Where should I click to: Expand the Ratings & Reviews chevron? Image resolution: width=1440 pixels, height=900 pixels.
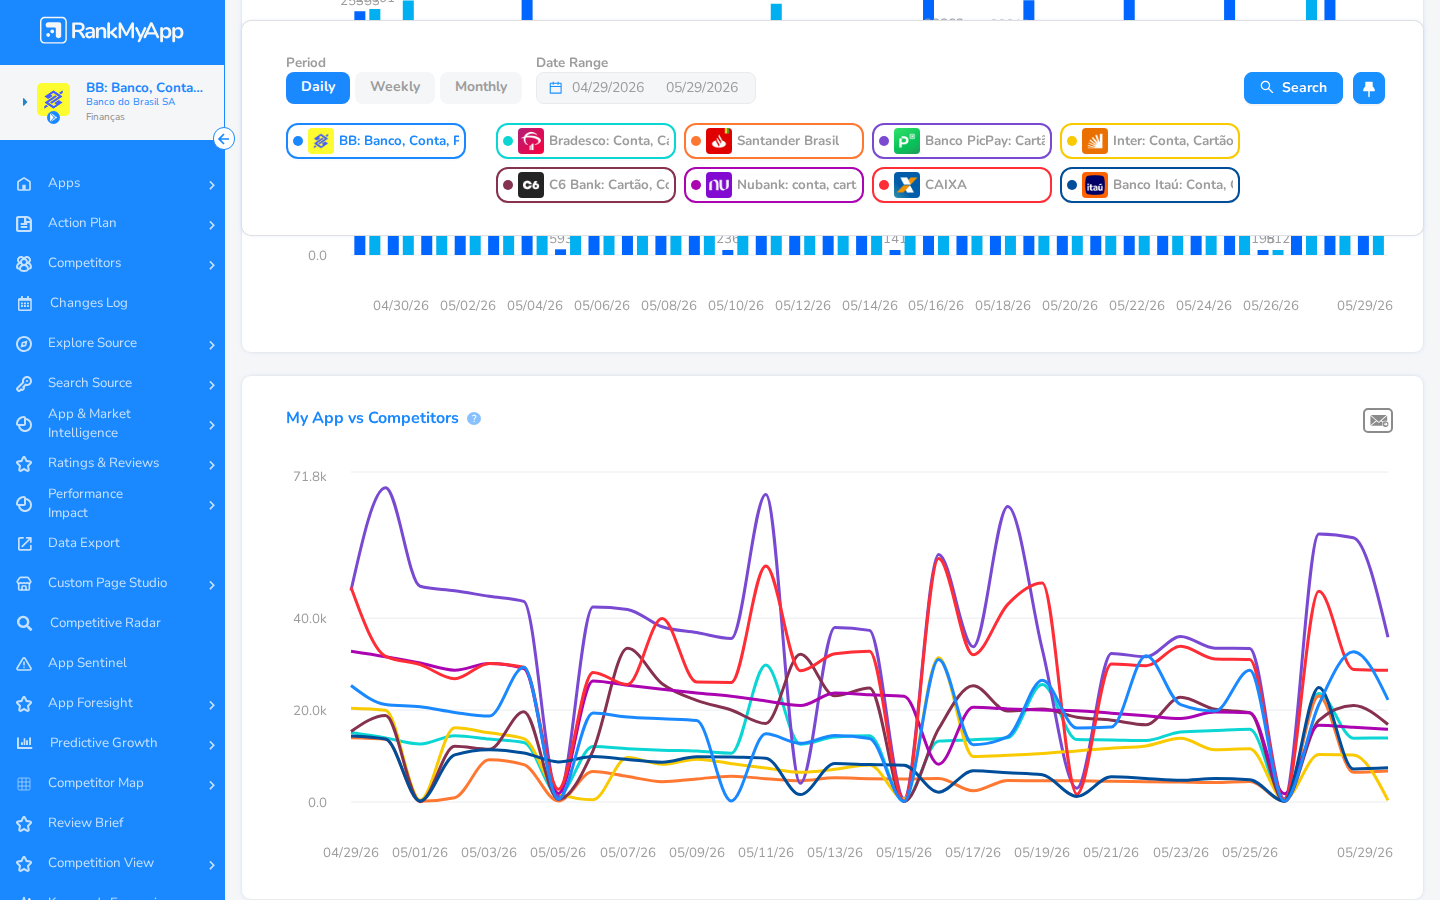click(212, 465)
